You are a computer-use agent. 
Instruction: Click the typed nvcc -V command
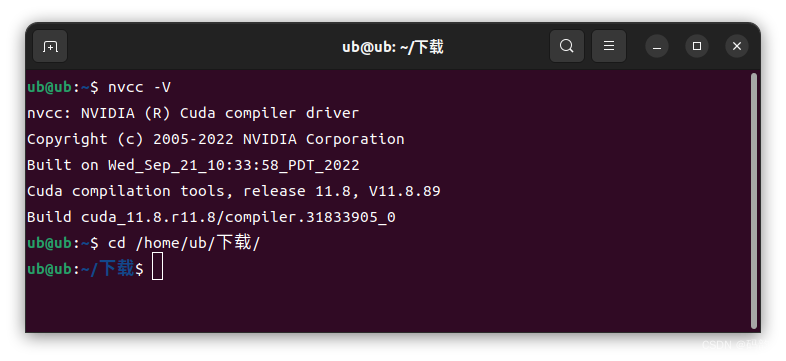tap(139, 87)
